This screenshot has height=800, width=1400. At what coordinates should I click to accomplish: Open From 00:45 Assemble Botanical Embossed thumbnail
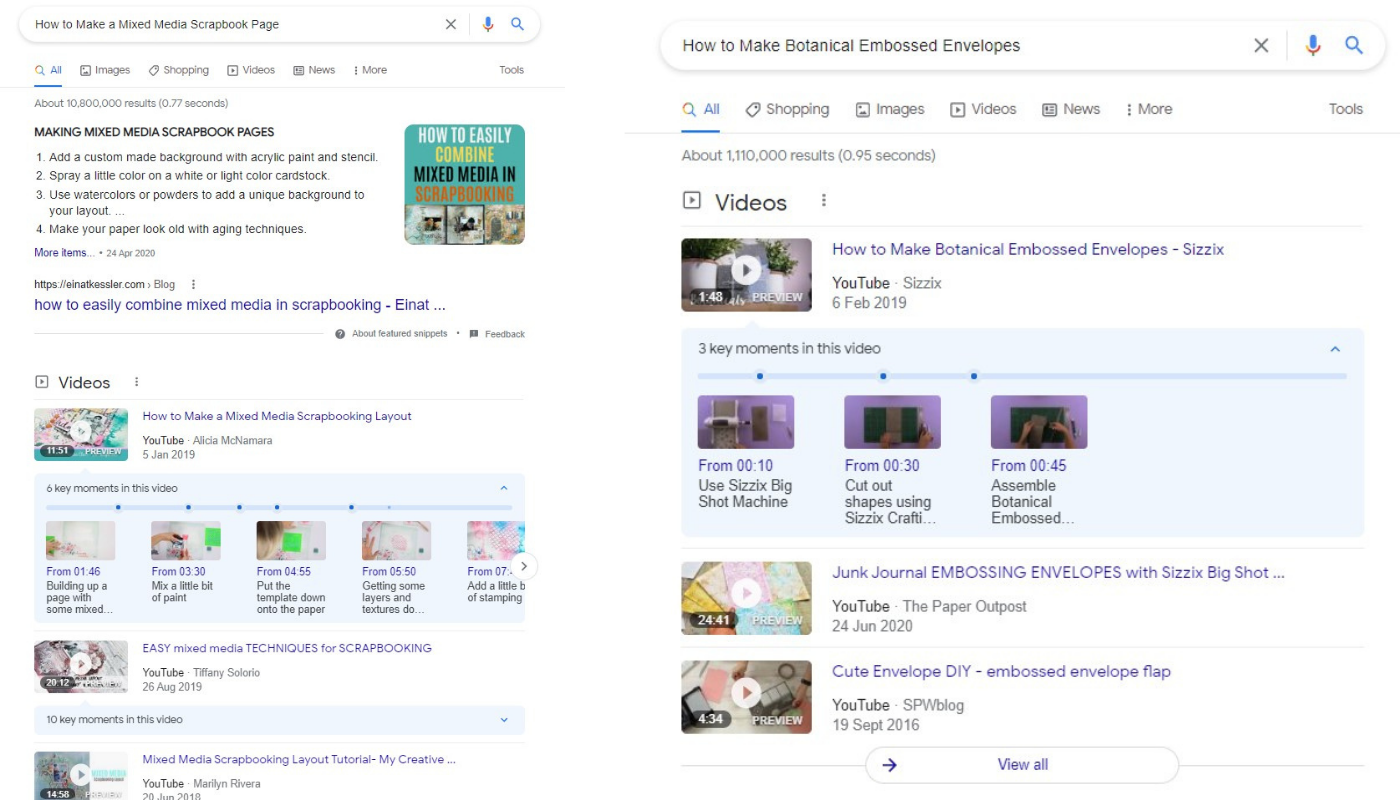1039,422
